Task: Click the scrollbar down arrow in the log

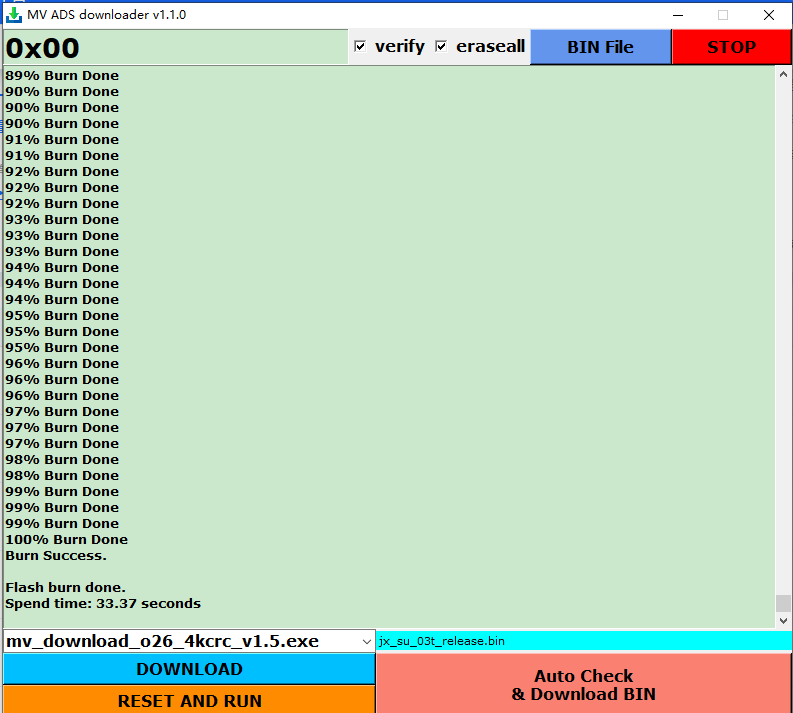Action: pyautogui.click(x=783, y=620)
